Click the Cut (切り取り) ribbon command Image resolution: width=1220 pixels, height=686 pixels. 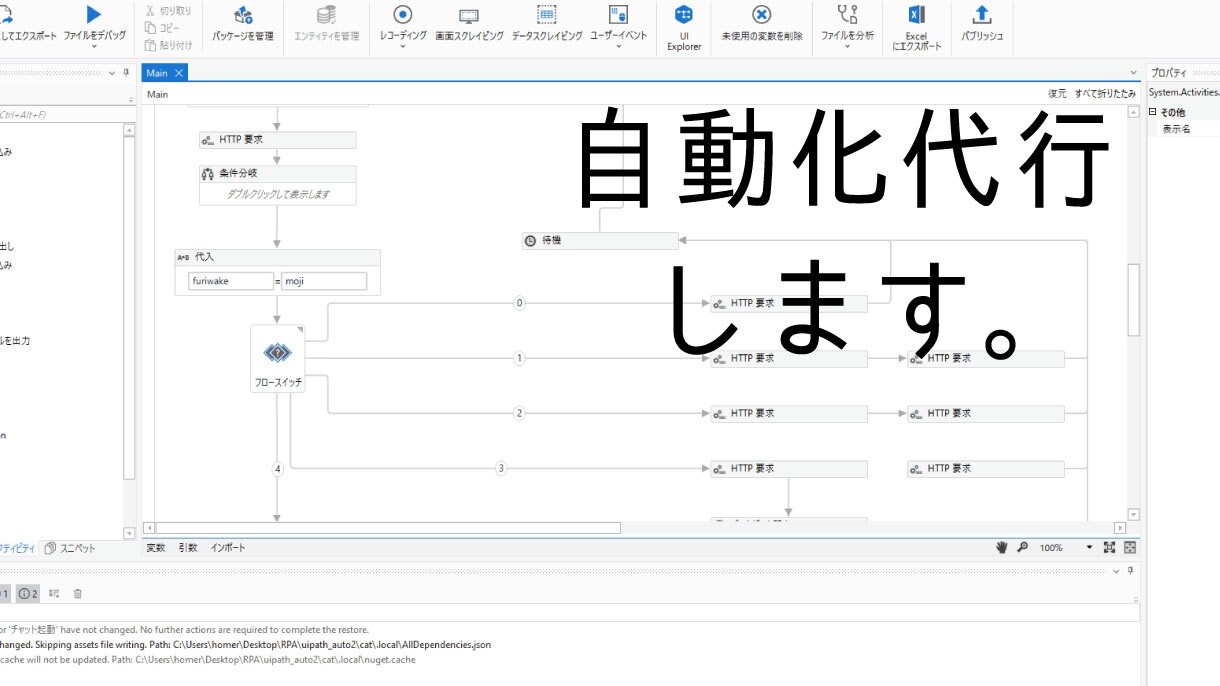coord(168,10)
